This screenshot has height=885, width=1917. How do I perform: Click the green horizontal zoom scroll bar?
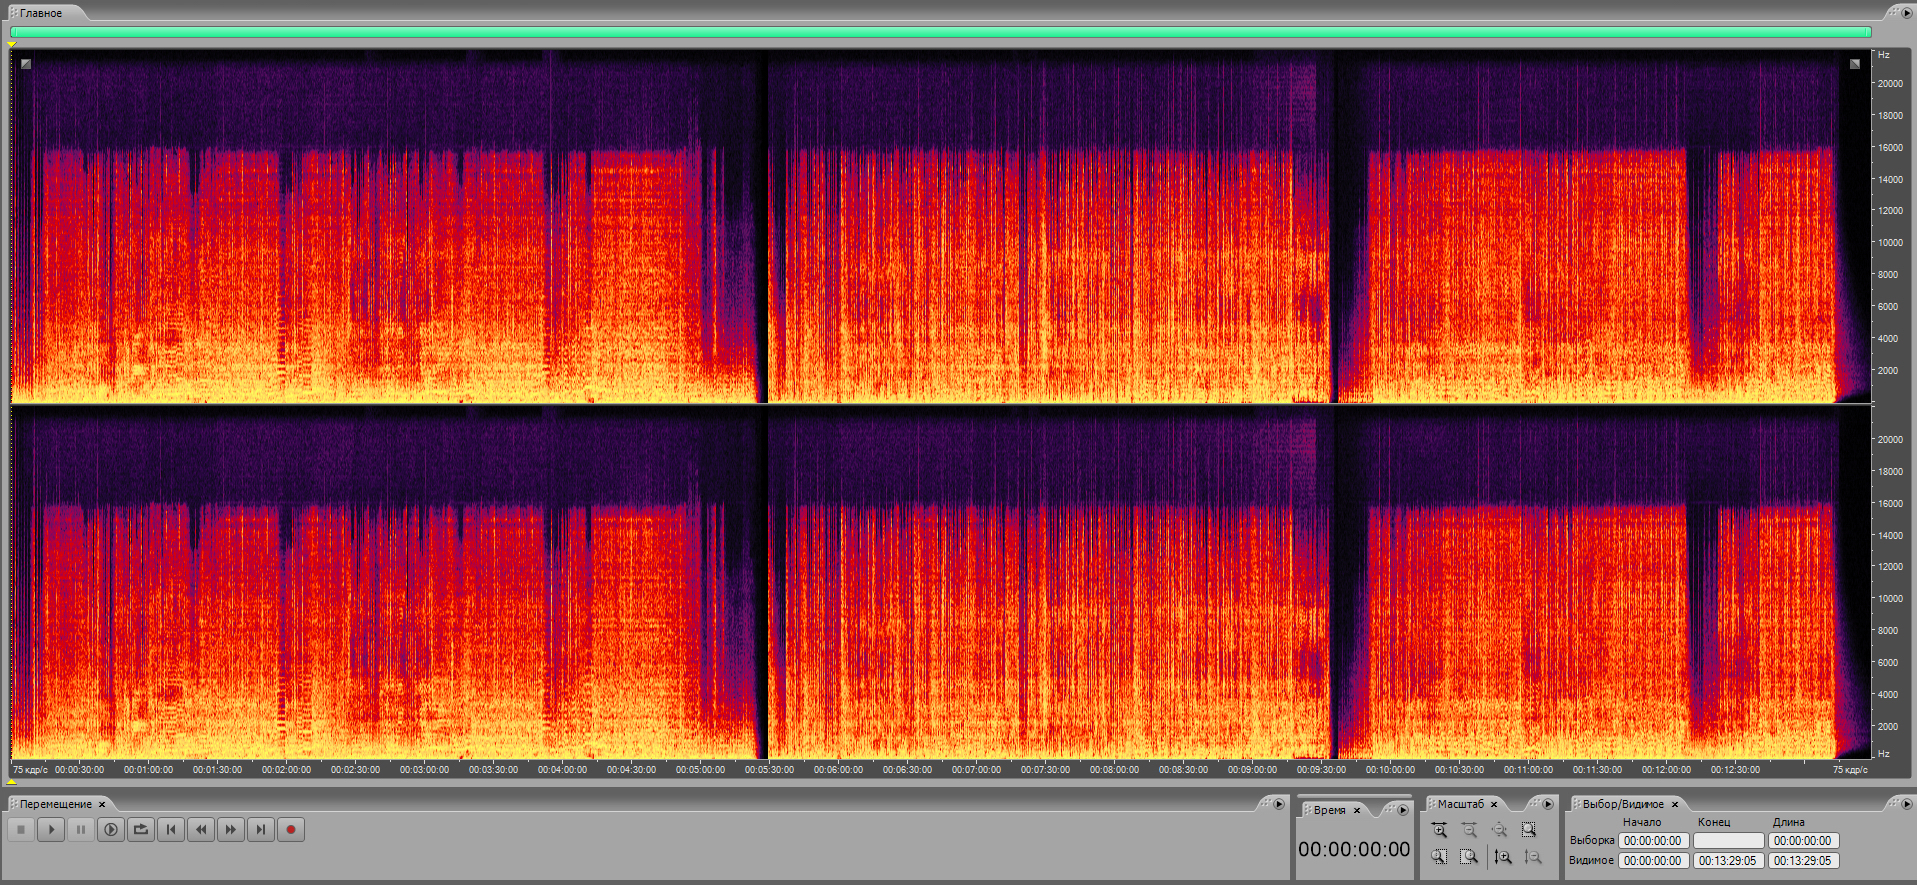pos(940,32)
